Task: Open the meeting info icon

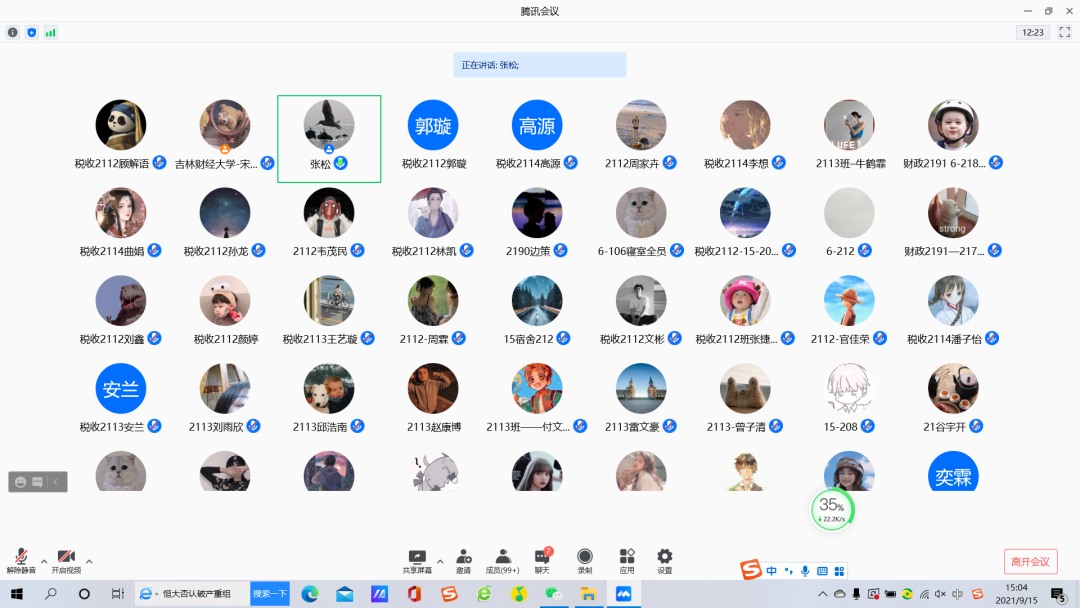Action: pyautogui.click(x=13, y=32)
